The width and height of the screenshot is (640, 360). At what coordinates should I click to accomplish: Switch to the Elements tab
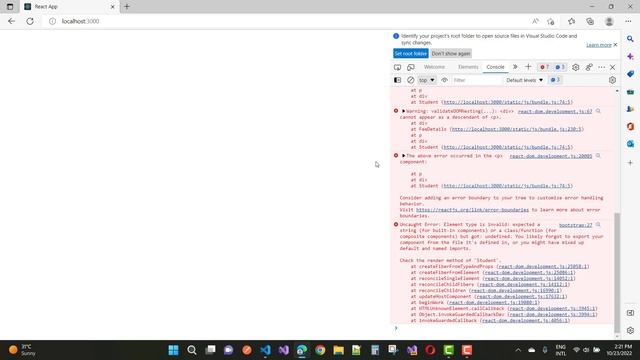coord(468,67)
